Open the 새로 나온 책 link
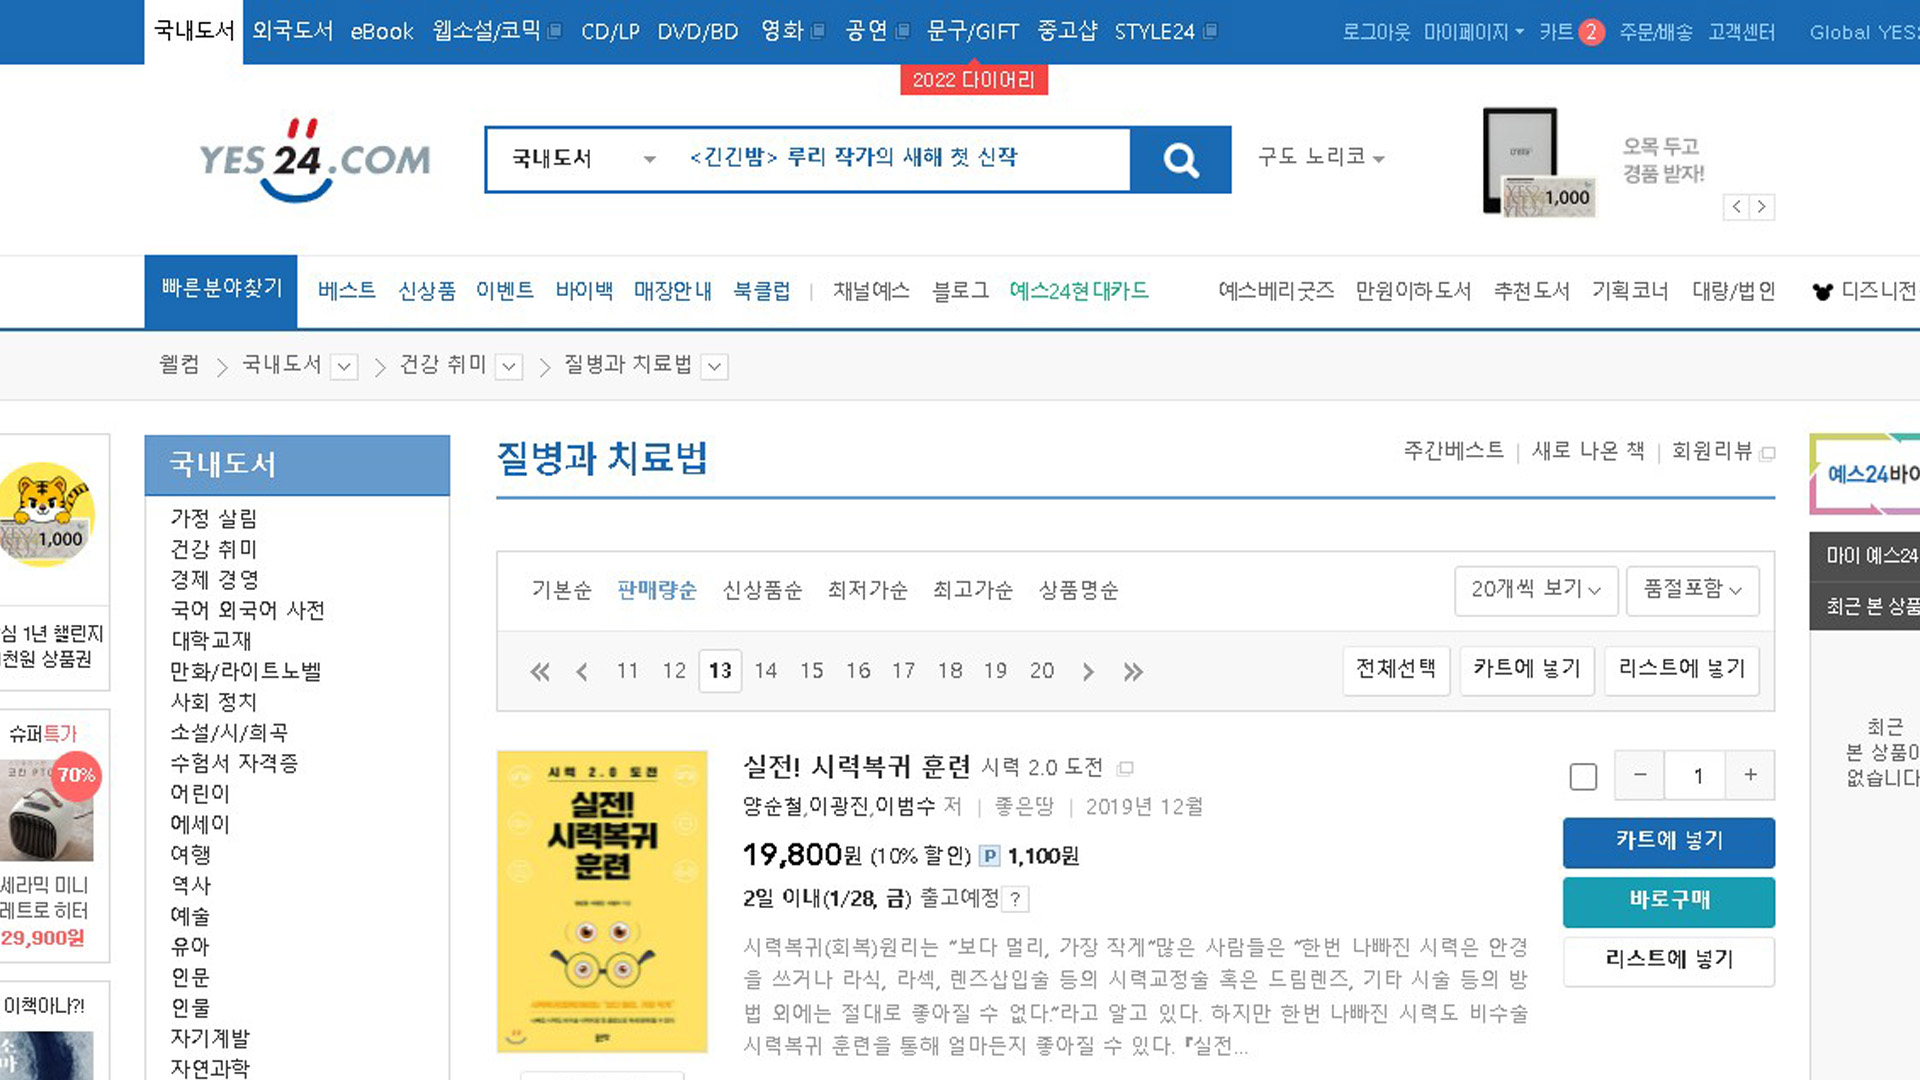The width and height of the screenshot is (1920, 1080). tap(1588, 451)
